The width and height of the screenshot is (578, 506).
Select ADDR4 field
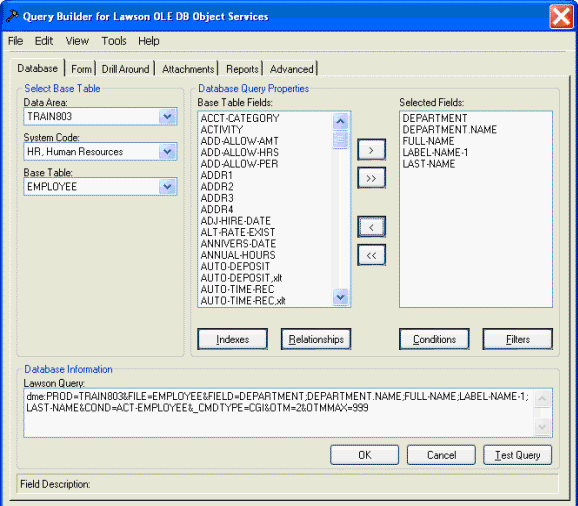click(217, 210)
